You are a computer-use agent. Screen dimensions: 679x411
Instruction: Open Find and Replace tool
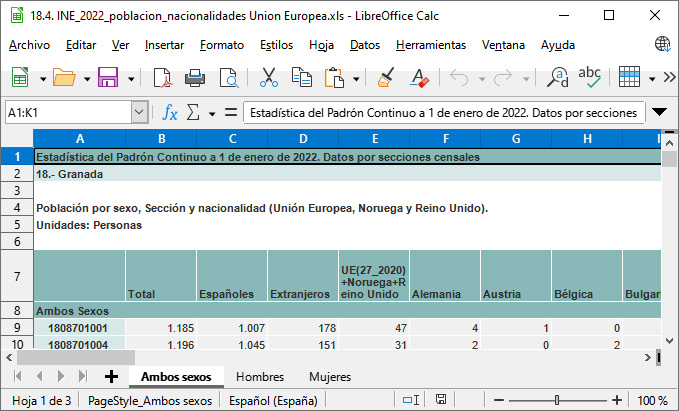[x=557, y=78]
